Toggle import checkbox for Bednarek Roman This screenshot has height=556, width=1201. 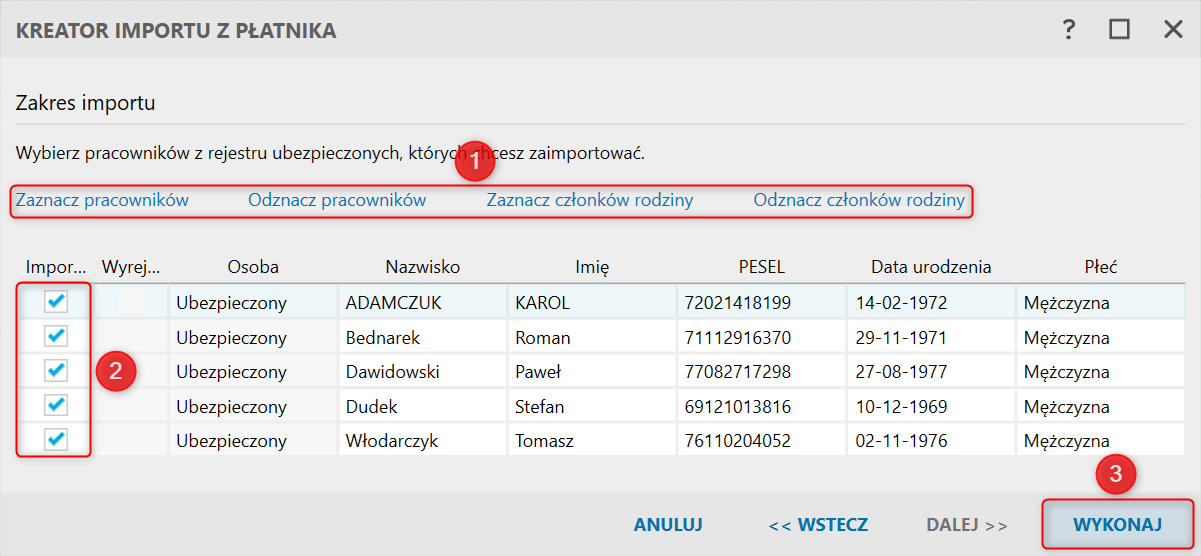(x=57, y=337)
